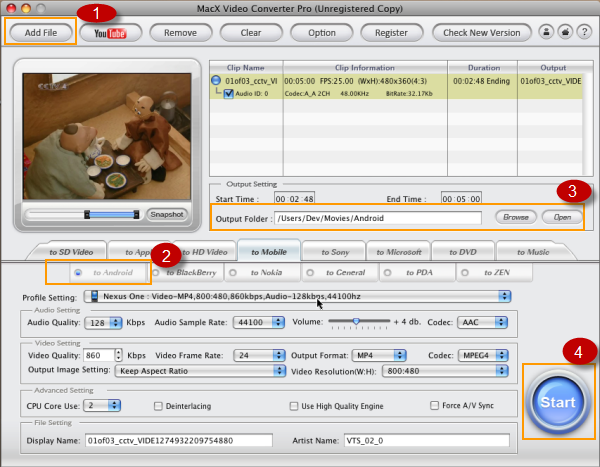Screen dimensions: 600x467
Task: Enable Force A/V Sync checkbox
Action: tap(434, 405)
